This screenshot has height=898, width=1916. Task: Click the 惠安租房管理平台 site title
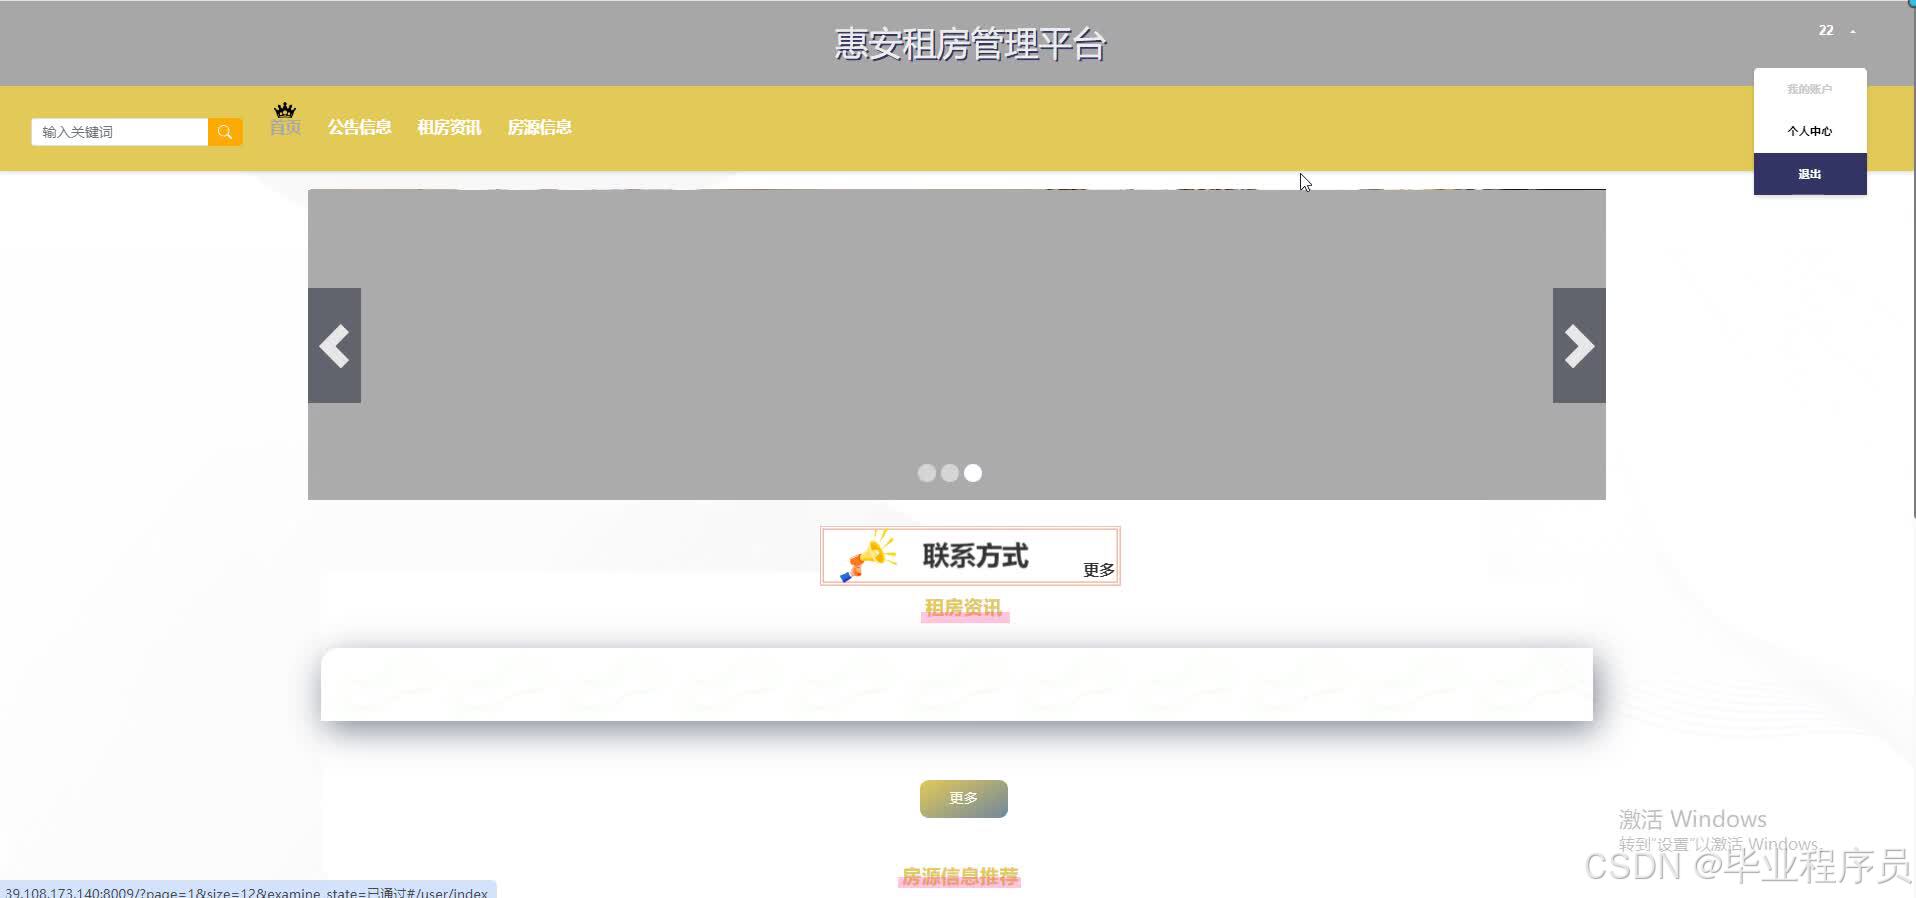pyautogui.click(x=970, y=44)
